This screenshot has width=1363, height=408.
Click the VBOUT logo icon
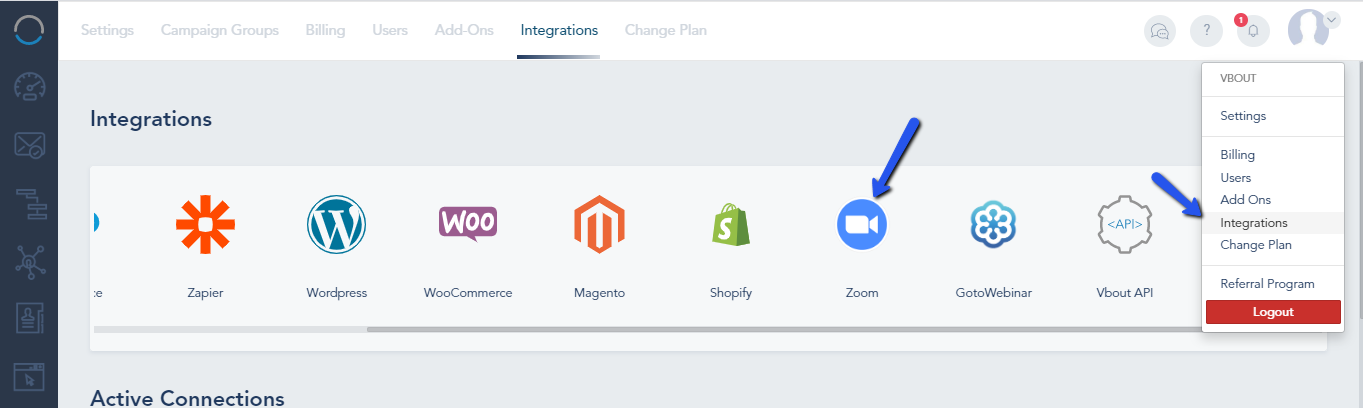pyautogui.click(x=29, y=30)
